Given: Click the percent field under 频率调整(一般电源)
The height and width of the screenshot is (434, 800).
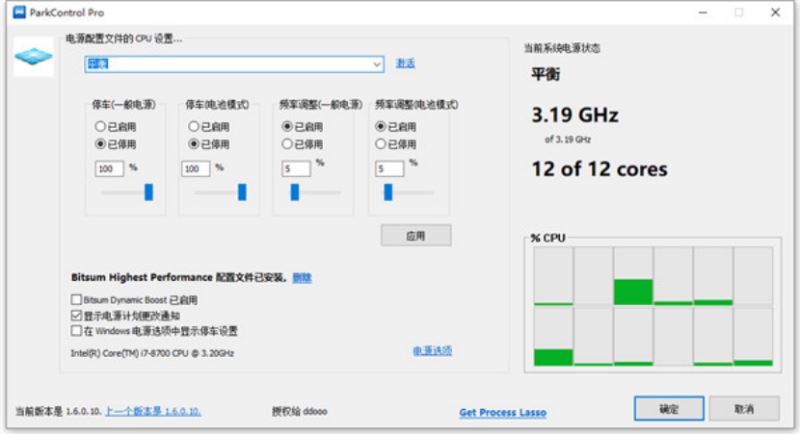Looking at the screenshot, I should click(296, 169).
